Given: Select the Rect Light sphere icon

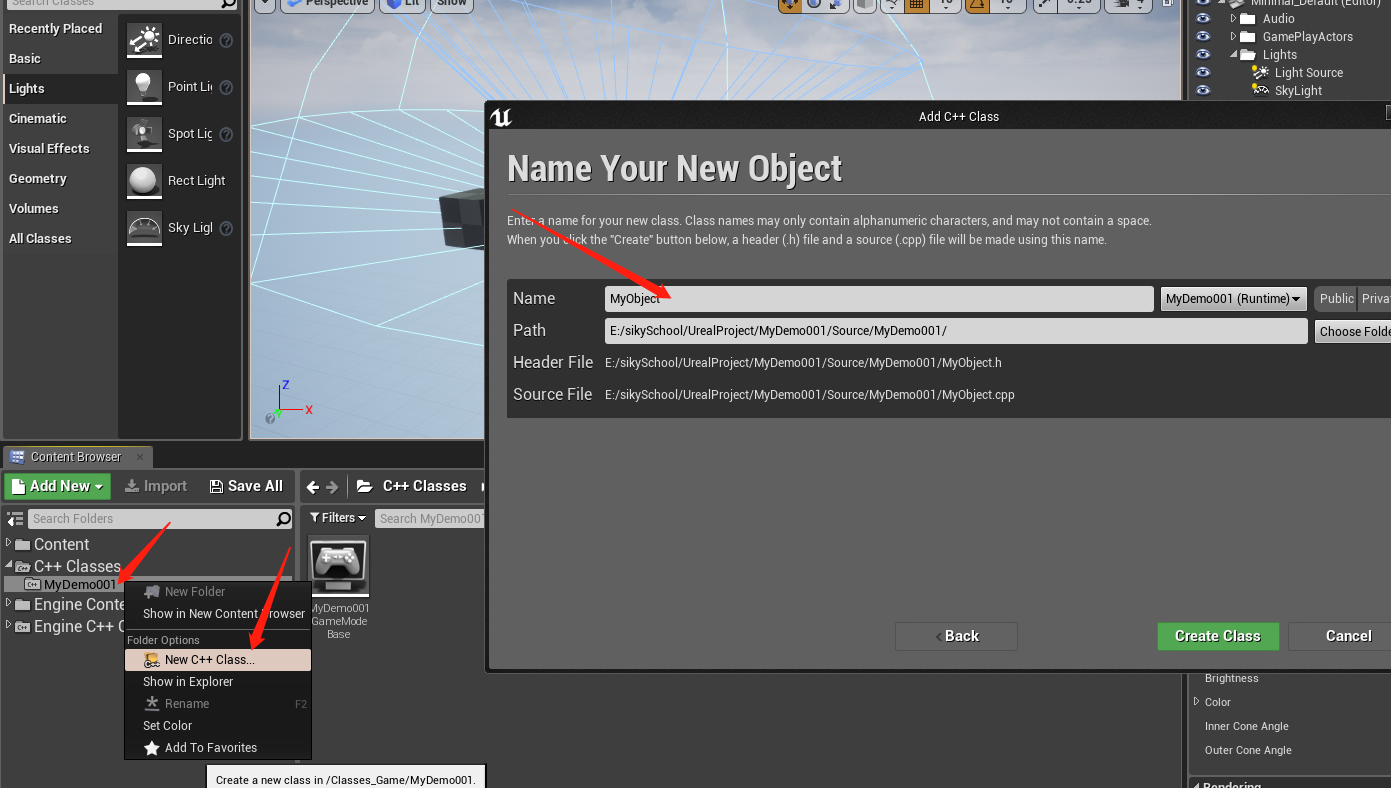Looking at the screenshot, I should pyautogui.click(x=145, y=181).
